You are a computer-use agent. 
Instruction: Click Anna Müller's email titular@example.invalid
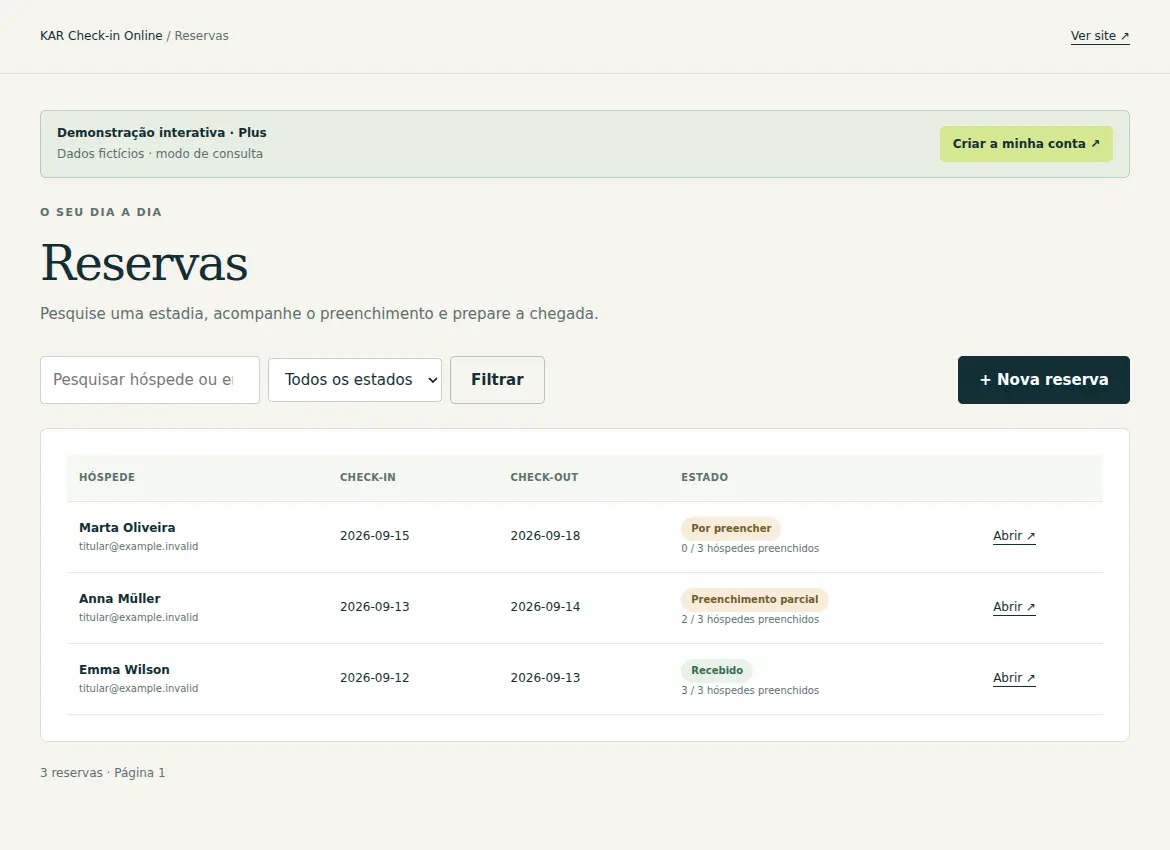click(139, 617)
